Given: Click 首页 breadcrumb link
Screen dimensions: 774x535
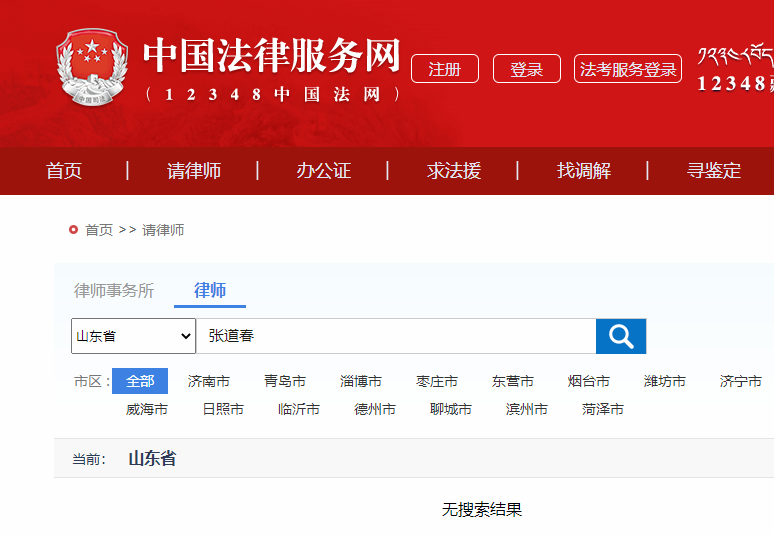Looking at the screenshot, I should 99,230.
